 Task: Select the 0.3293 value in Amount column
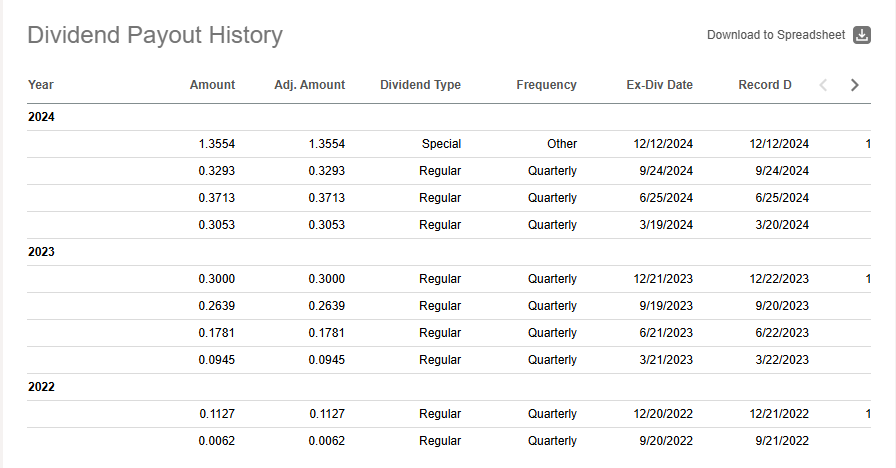[x=217, y=171]
